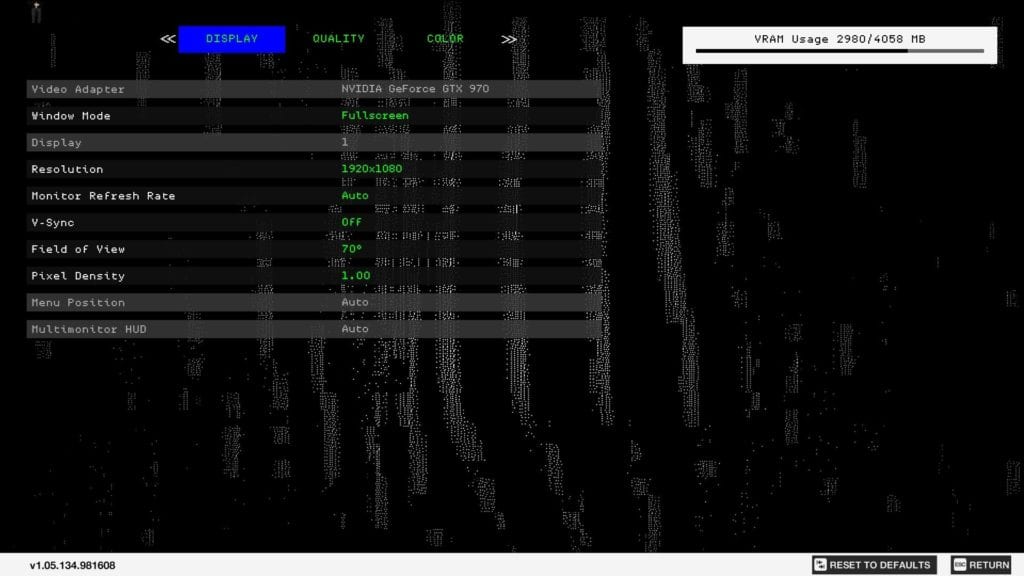
Task: Open the Menu Position Auto option
Action: pos(355,302)
